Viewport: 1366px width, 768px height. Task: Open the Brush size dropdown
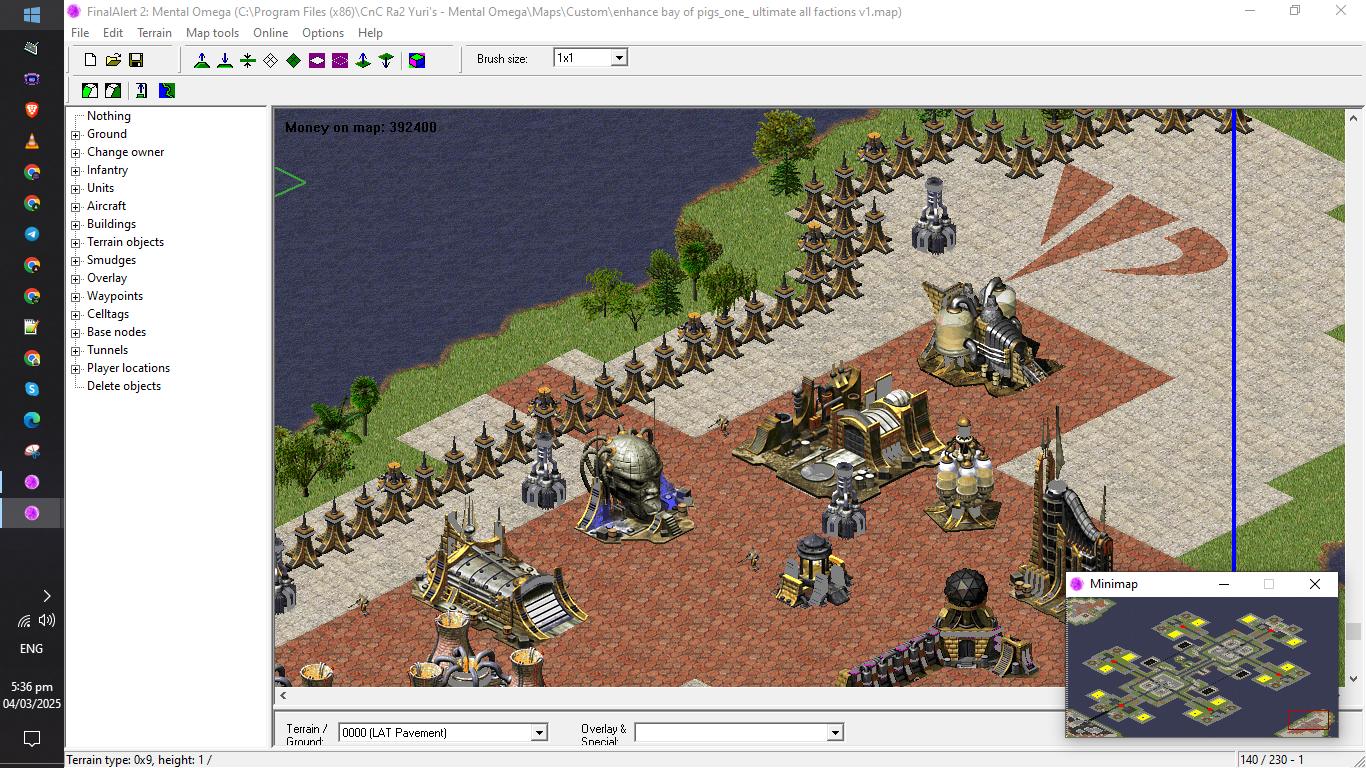click(619, 58)
